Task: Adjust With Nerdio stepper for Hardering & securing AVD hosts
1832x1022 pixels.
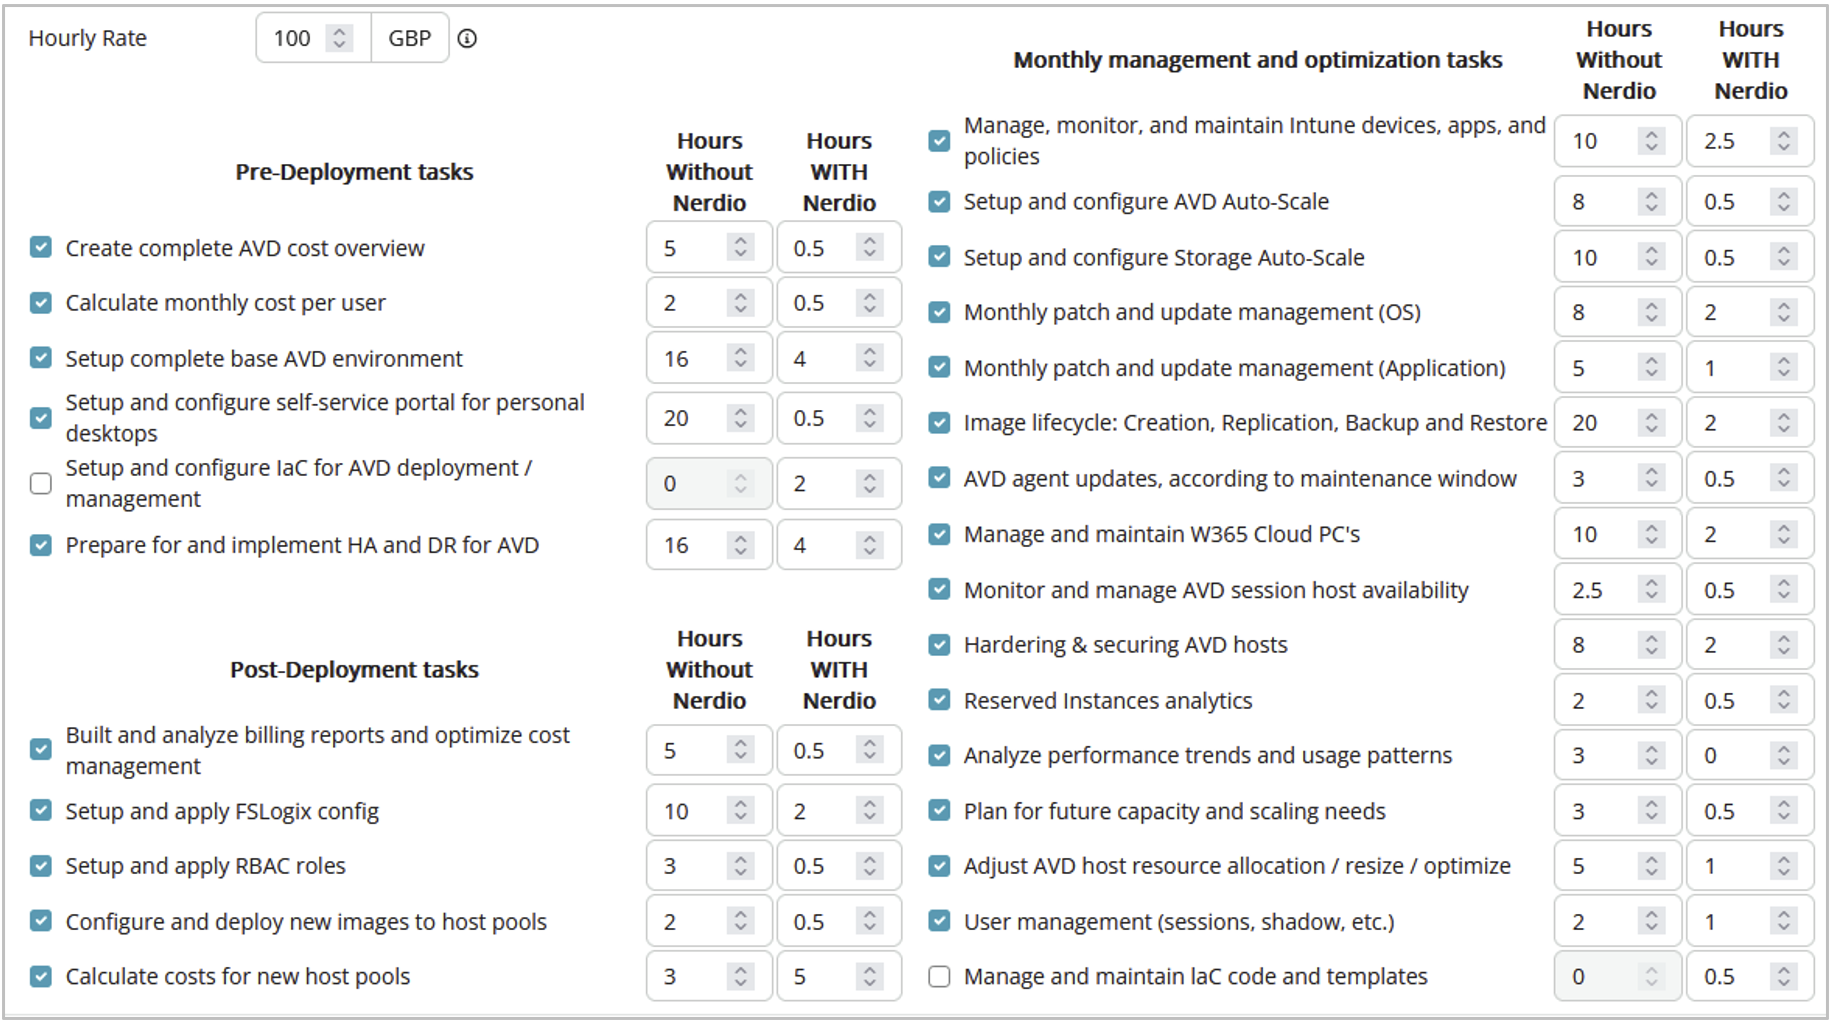Action: pos(1783,645)
